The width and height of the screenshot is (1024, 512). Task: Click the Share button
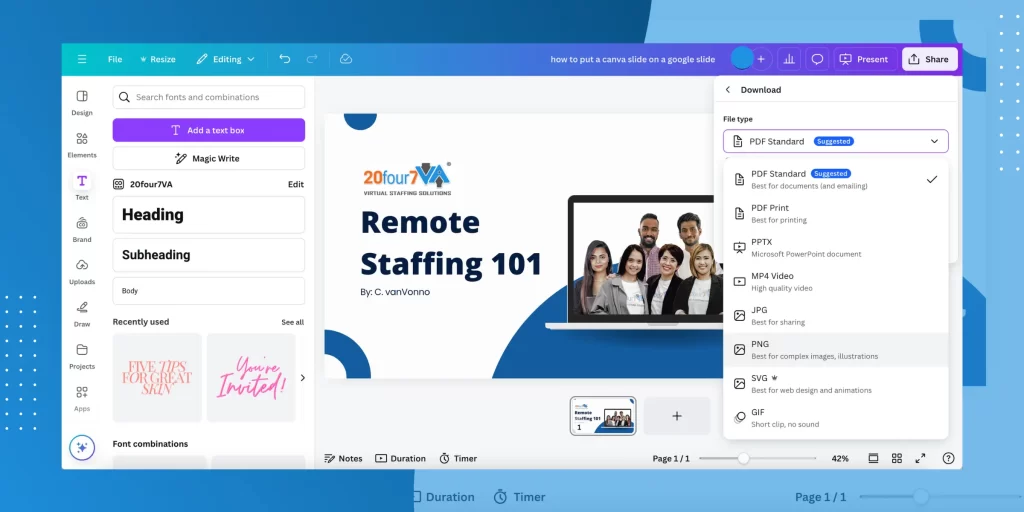coord(929,59)
